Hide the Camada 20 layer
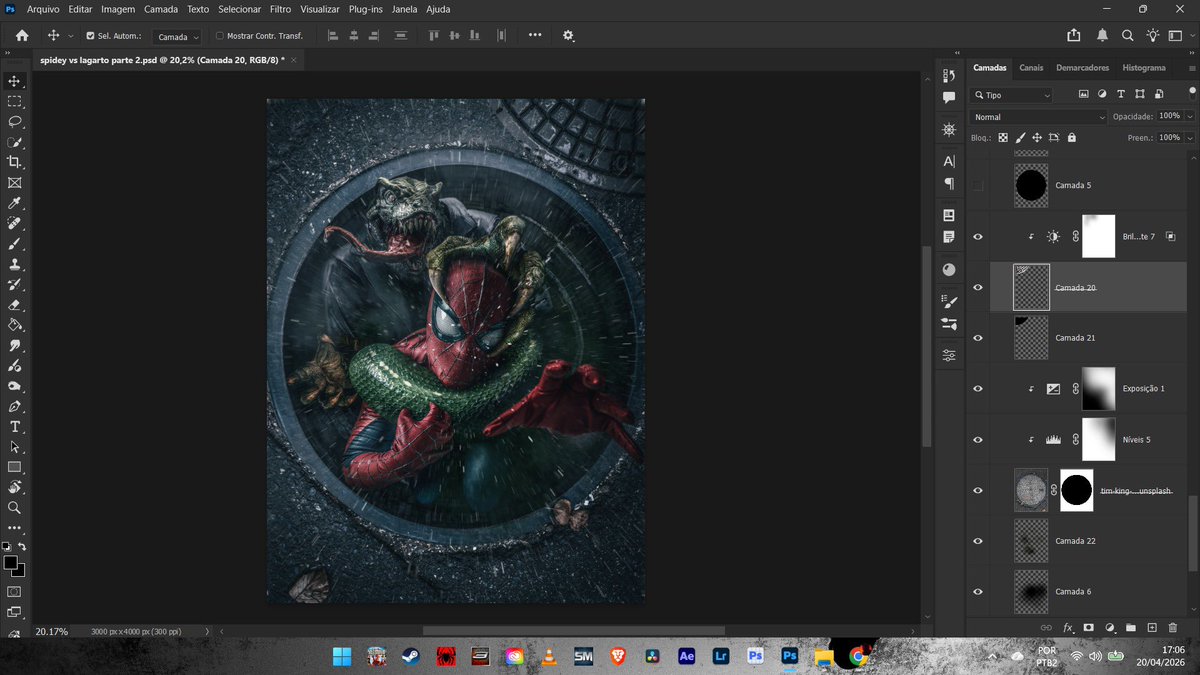The height and width of the screenshot is (675, 1200). point(978,288)
